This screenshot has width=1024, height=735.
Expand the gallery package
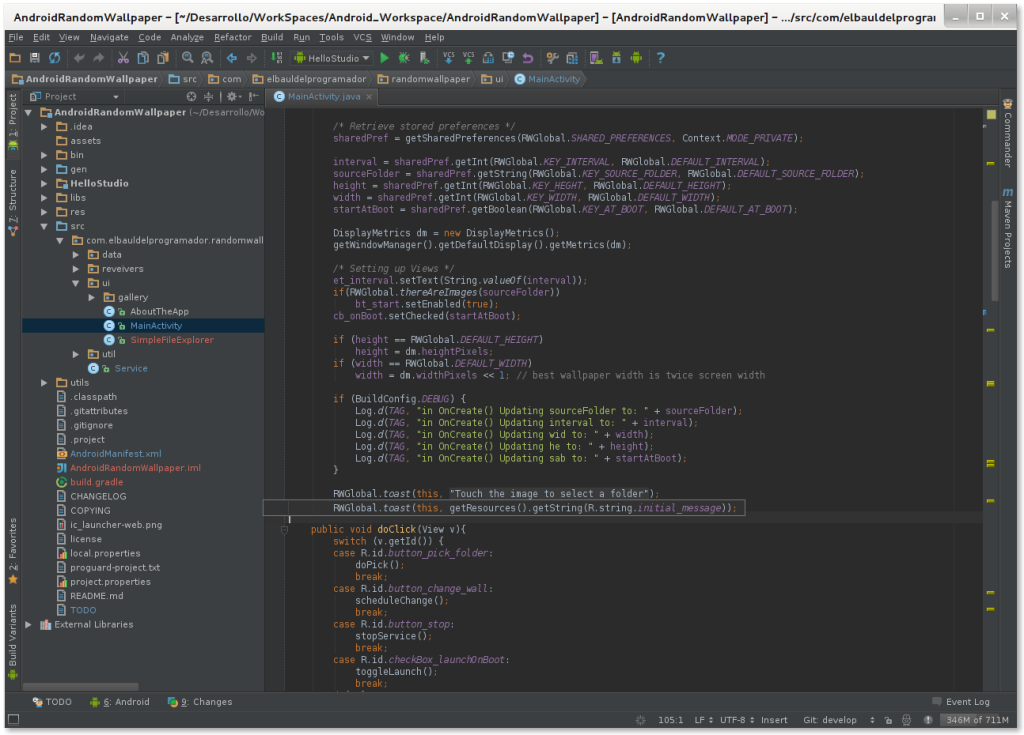[92, 297]
